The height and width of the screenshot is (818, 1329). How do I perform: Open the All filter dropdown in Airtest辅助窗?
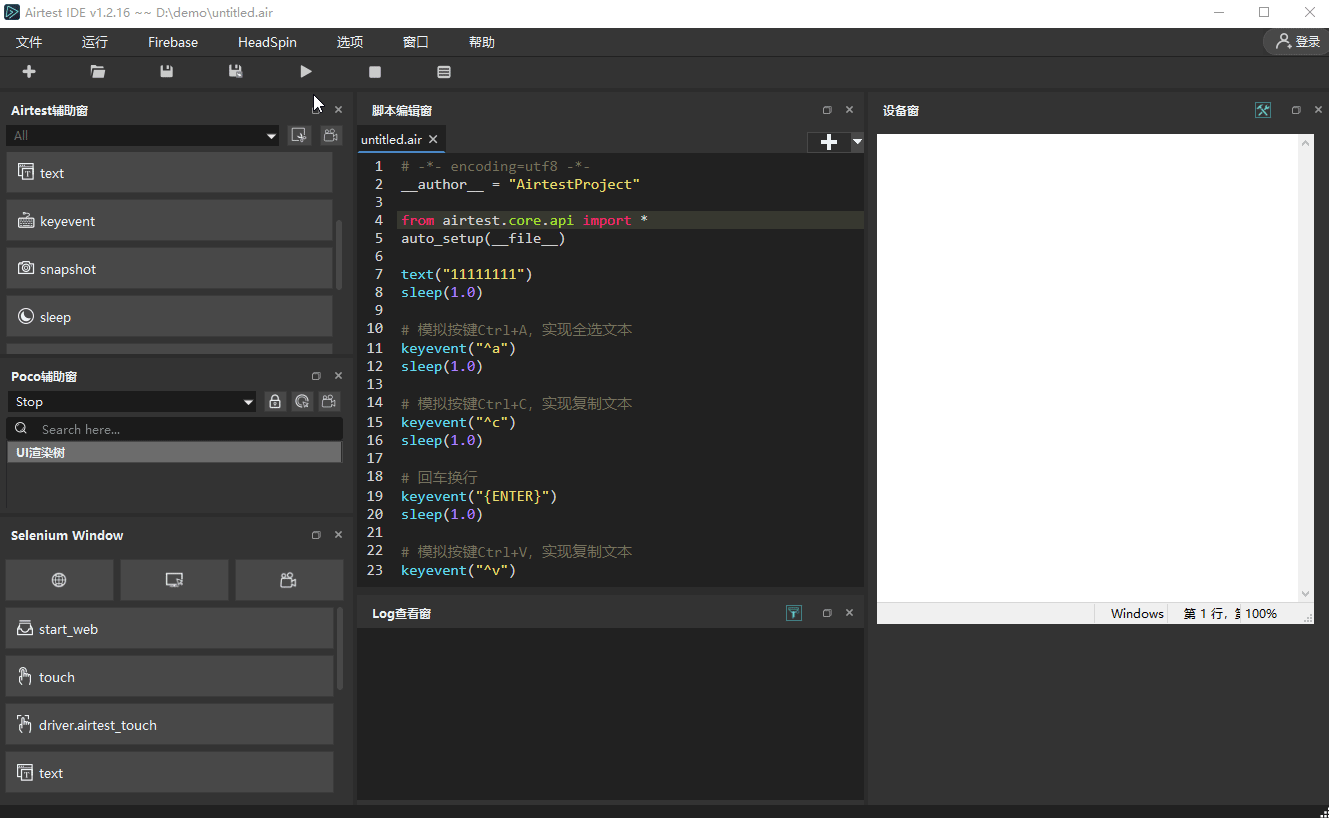[x=143, y=136]
